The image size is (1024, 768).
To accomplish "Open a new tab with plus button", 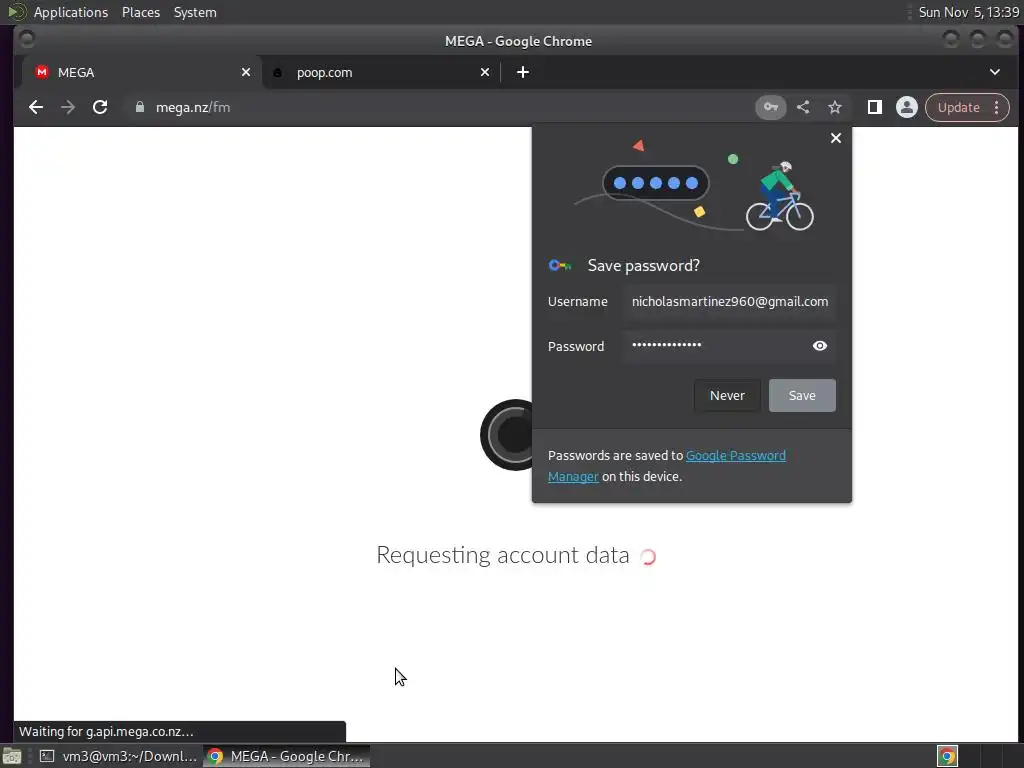I will (x=522, y=72).
